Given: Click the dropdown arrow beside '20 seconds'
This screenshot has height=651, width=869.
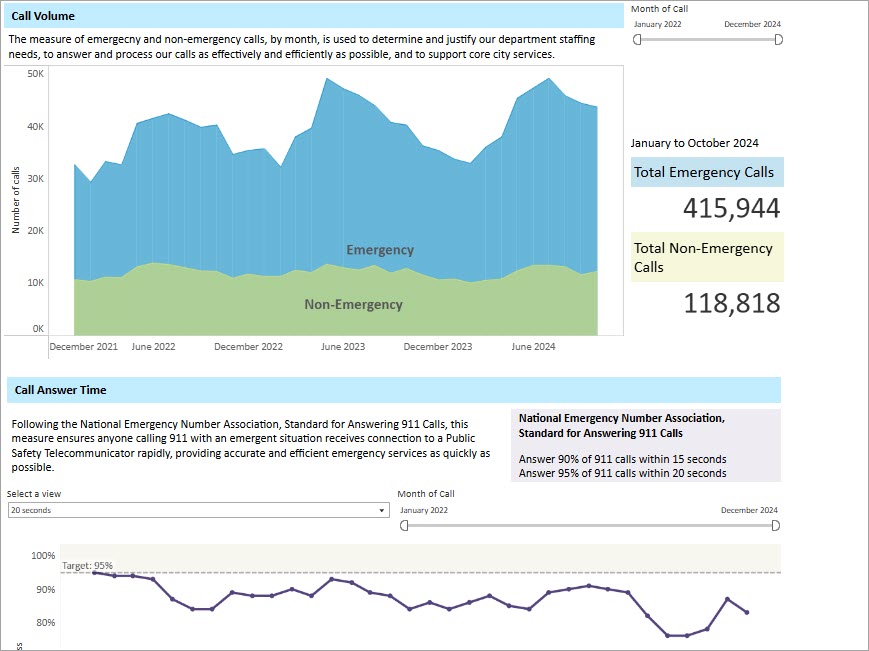Looking at the screenshot, I should tap(382, 510).
